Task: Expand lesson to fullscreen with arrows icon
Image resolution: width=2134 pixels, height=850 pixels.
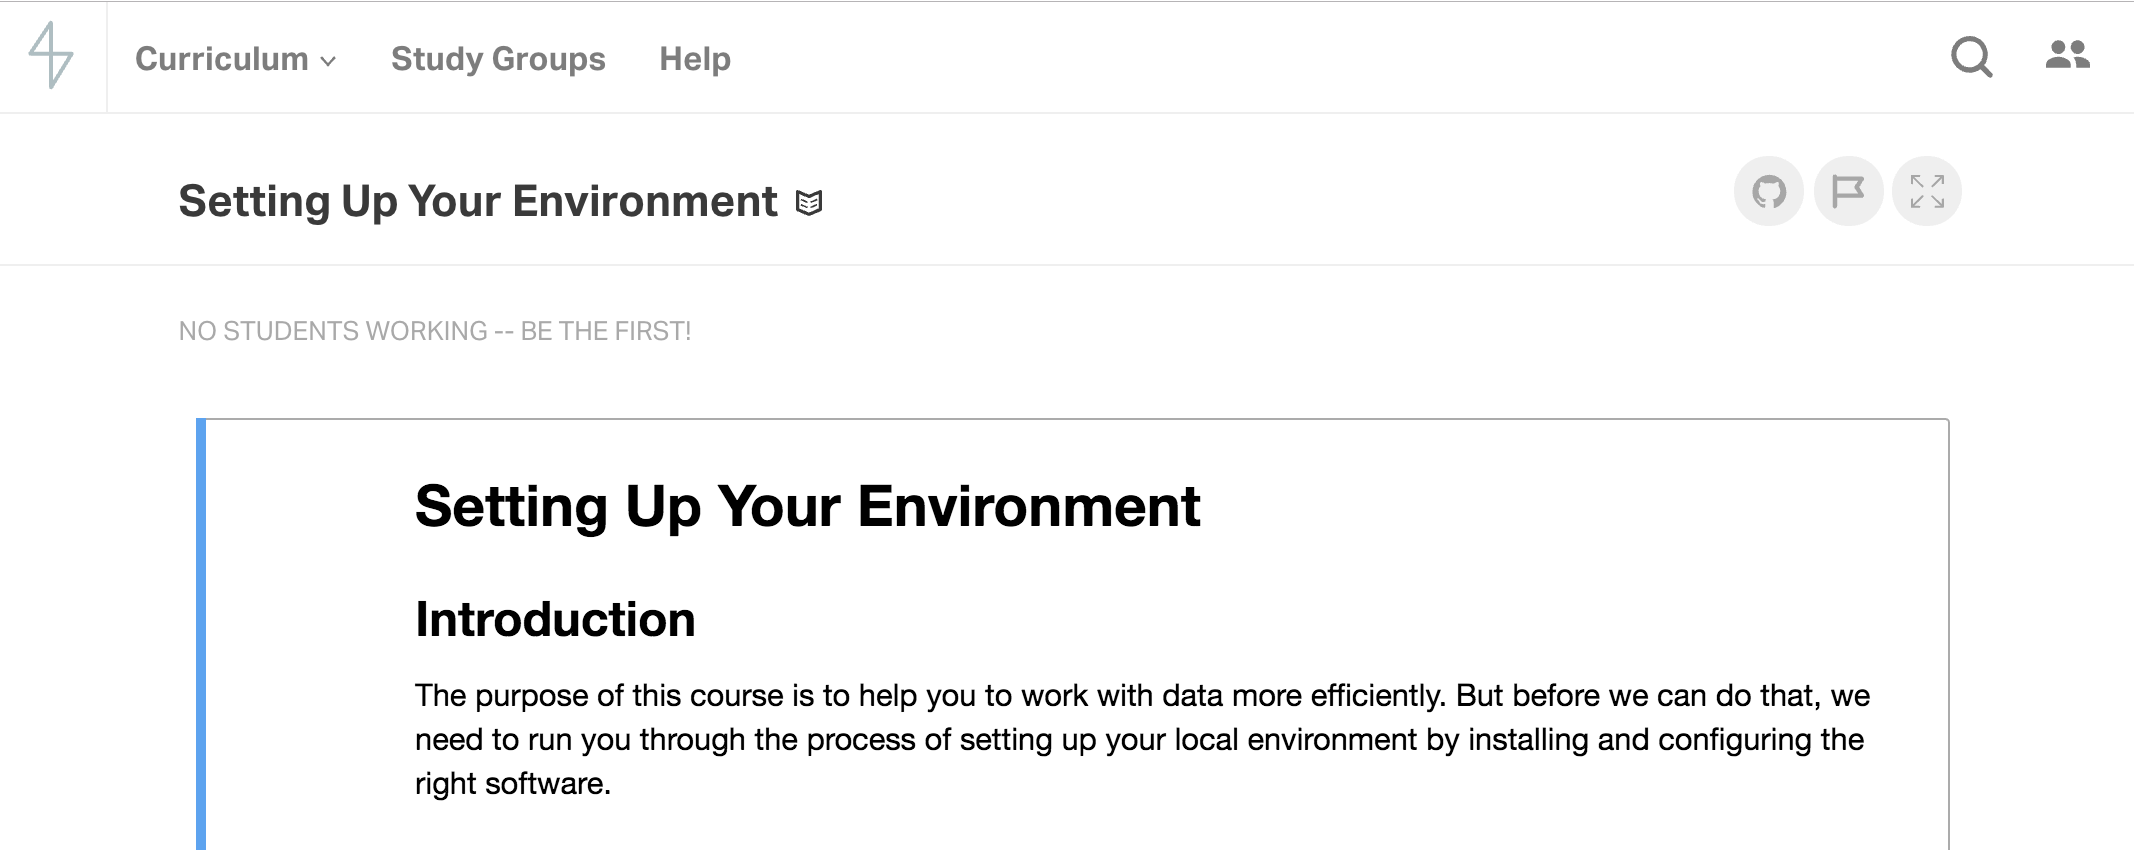Action: (x=1927, y=191)
